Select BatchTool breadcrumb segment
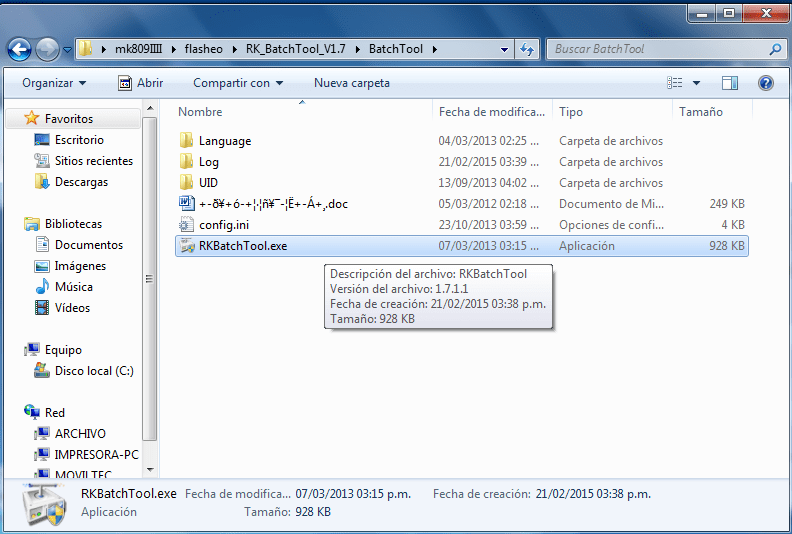This screenshot has width=792, height=534. 395,49
